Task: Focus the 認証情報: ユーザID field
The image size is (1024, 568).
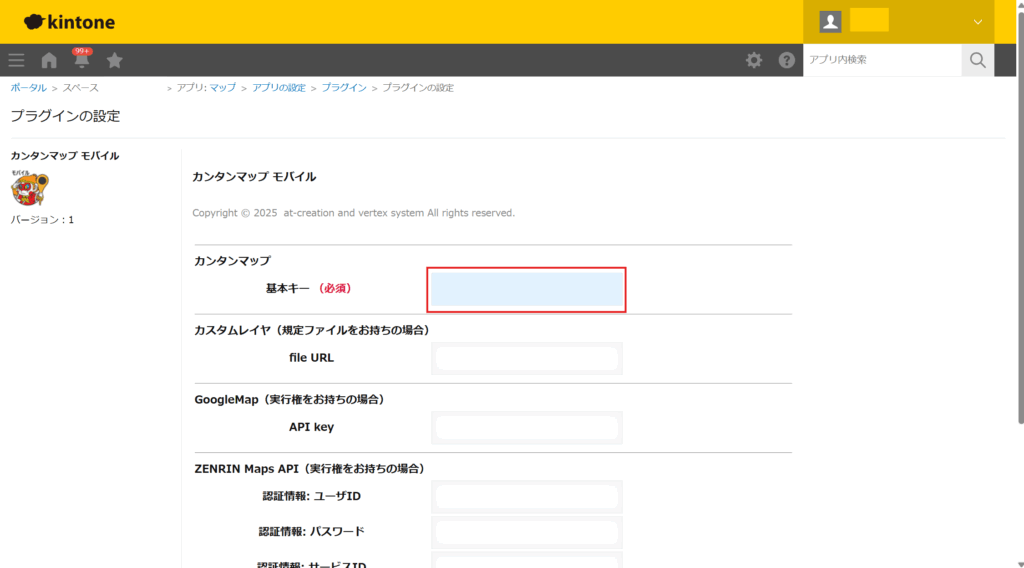Action: pos(526,497)
